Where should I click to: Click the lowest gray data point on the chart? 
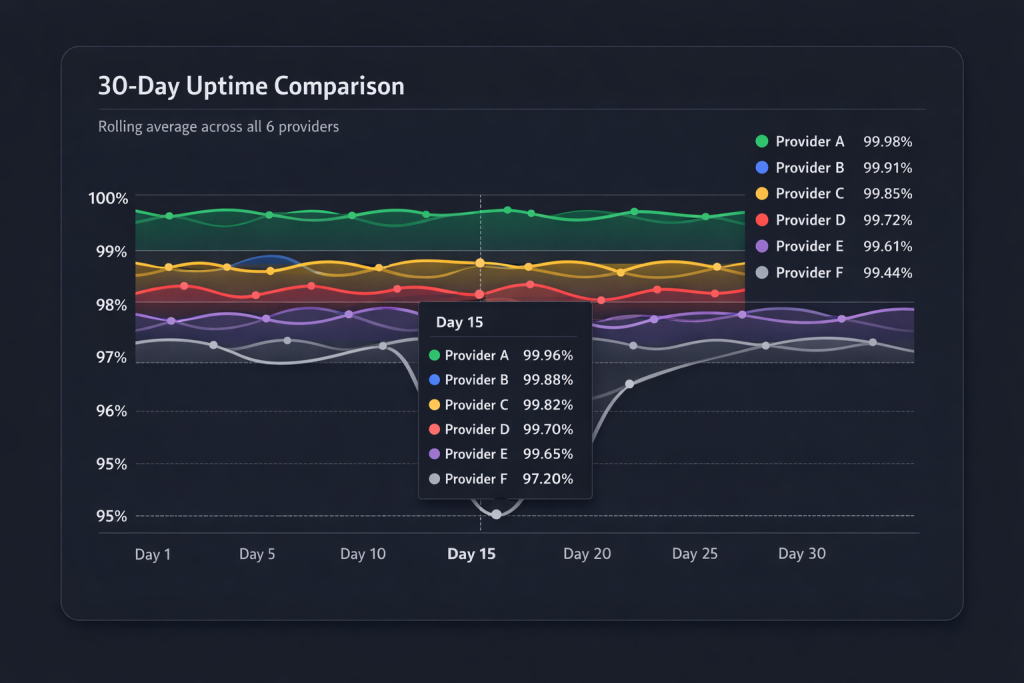[496, 514]
